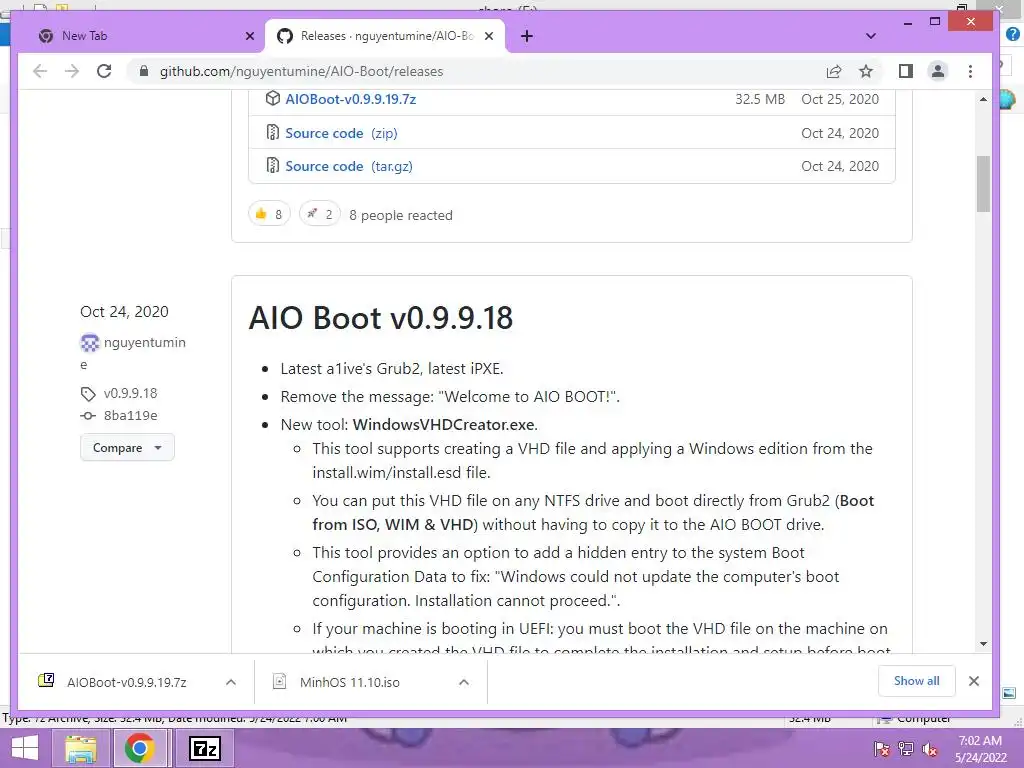Click Oct 25, 2020 date text
The height and width of the screenshot is (768, 1024).
click(840, 99)
